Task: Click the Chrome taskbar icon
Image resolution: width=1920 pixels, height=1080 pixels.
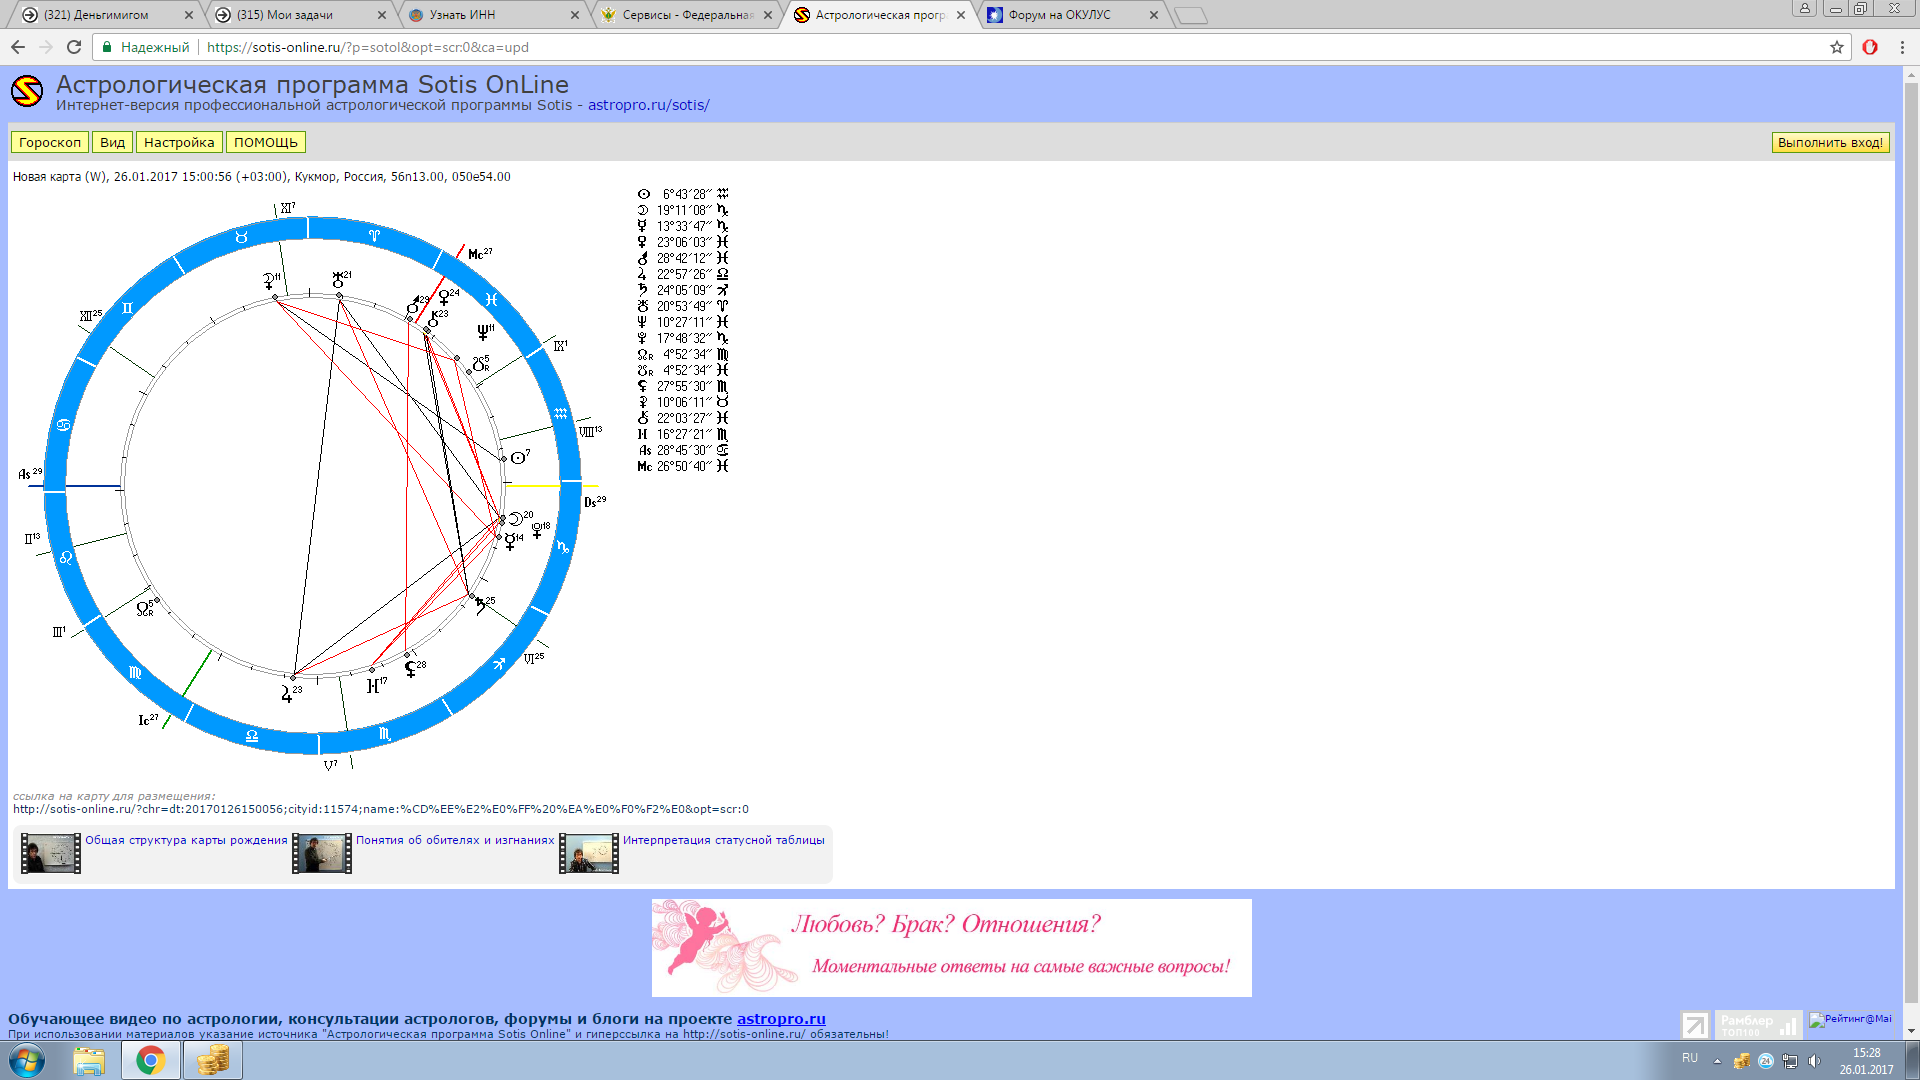Action: pyautogui.click(x=151, y=1060)
